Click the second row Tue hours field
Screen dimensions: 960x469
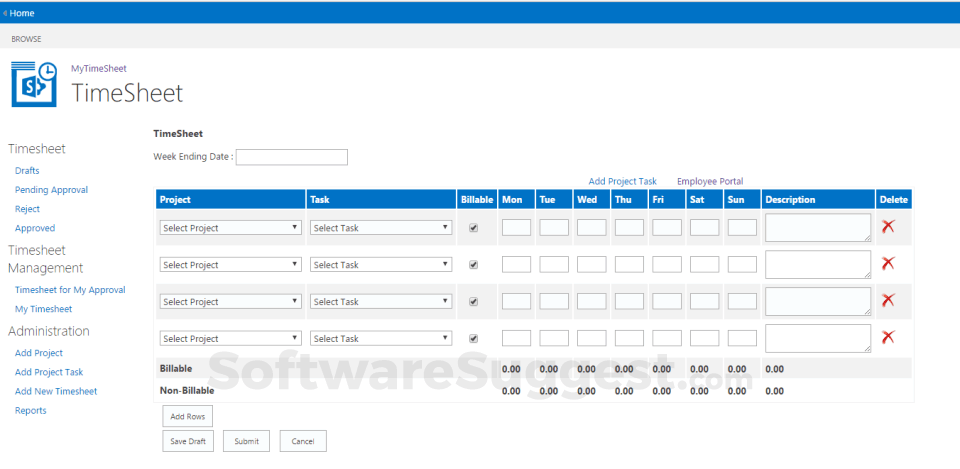click(x=554, y=265)
